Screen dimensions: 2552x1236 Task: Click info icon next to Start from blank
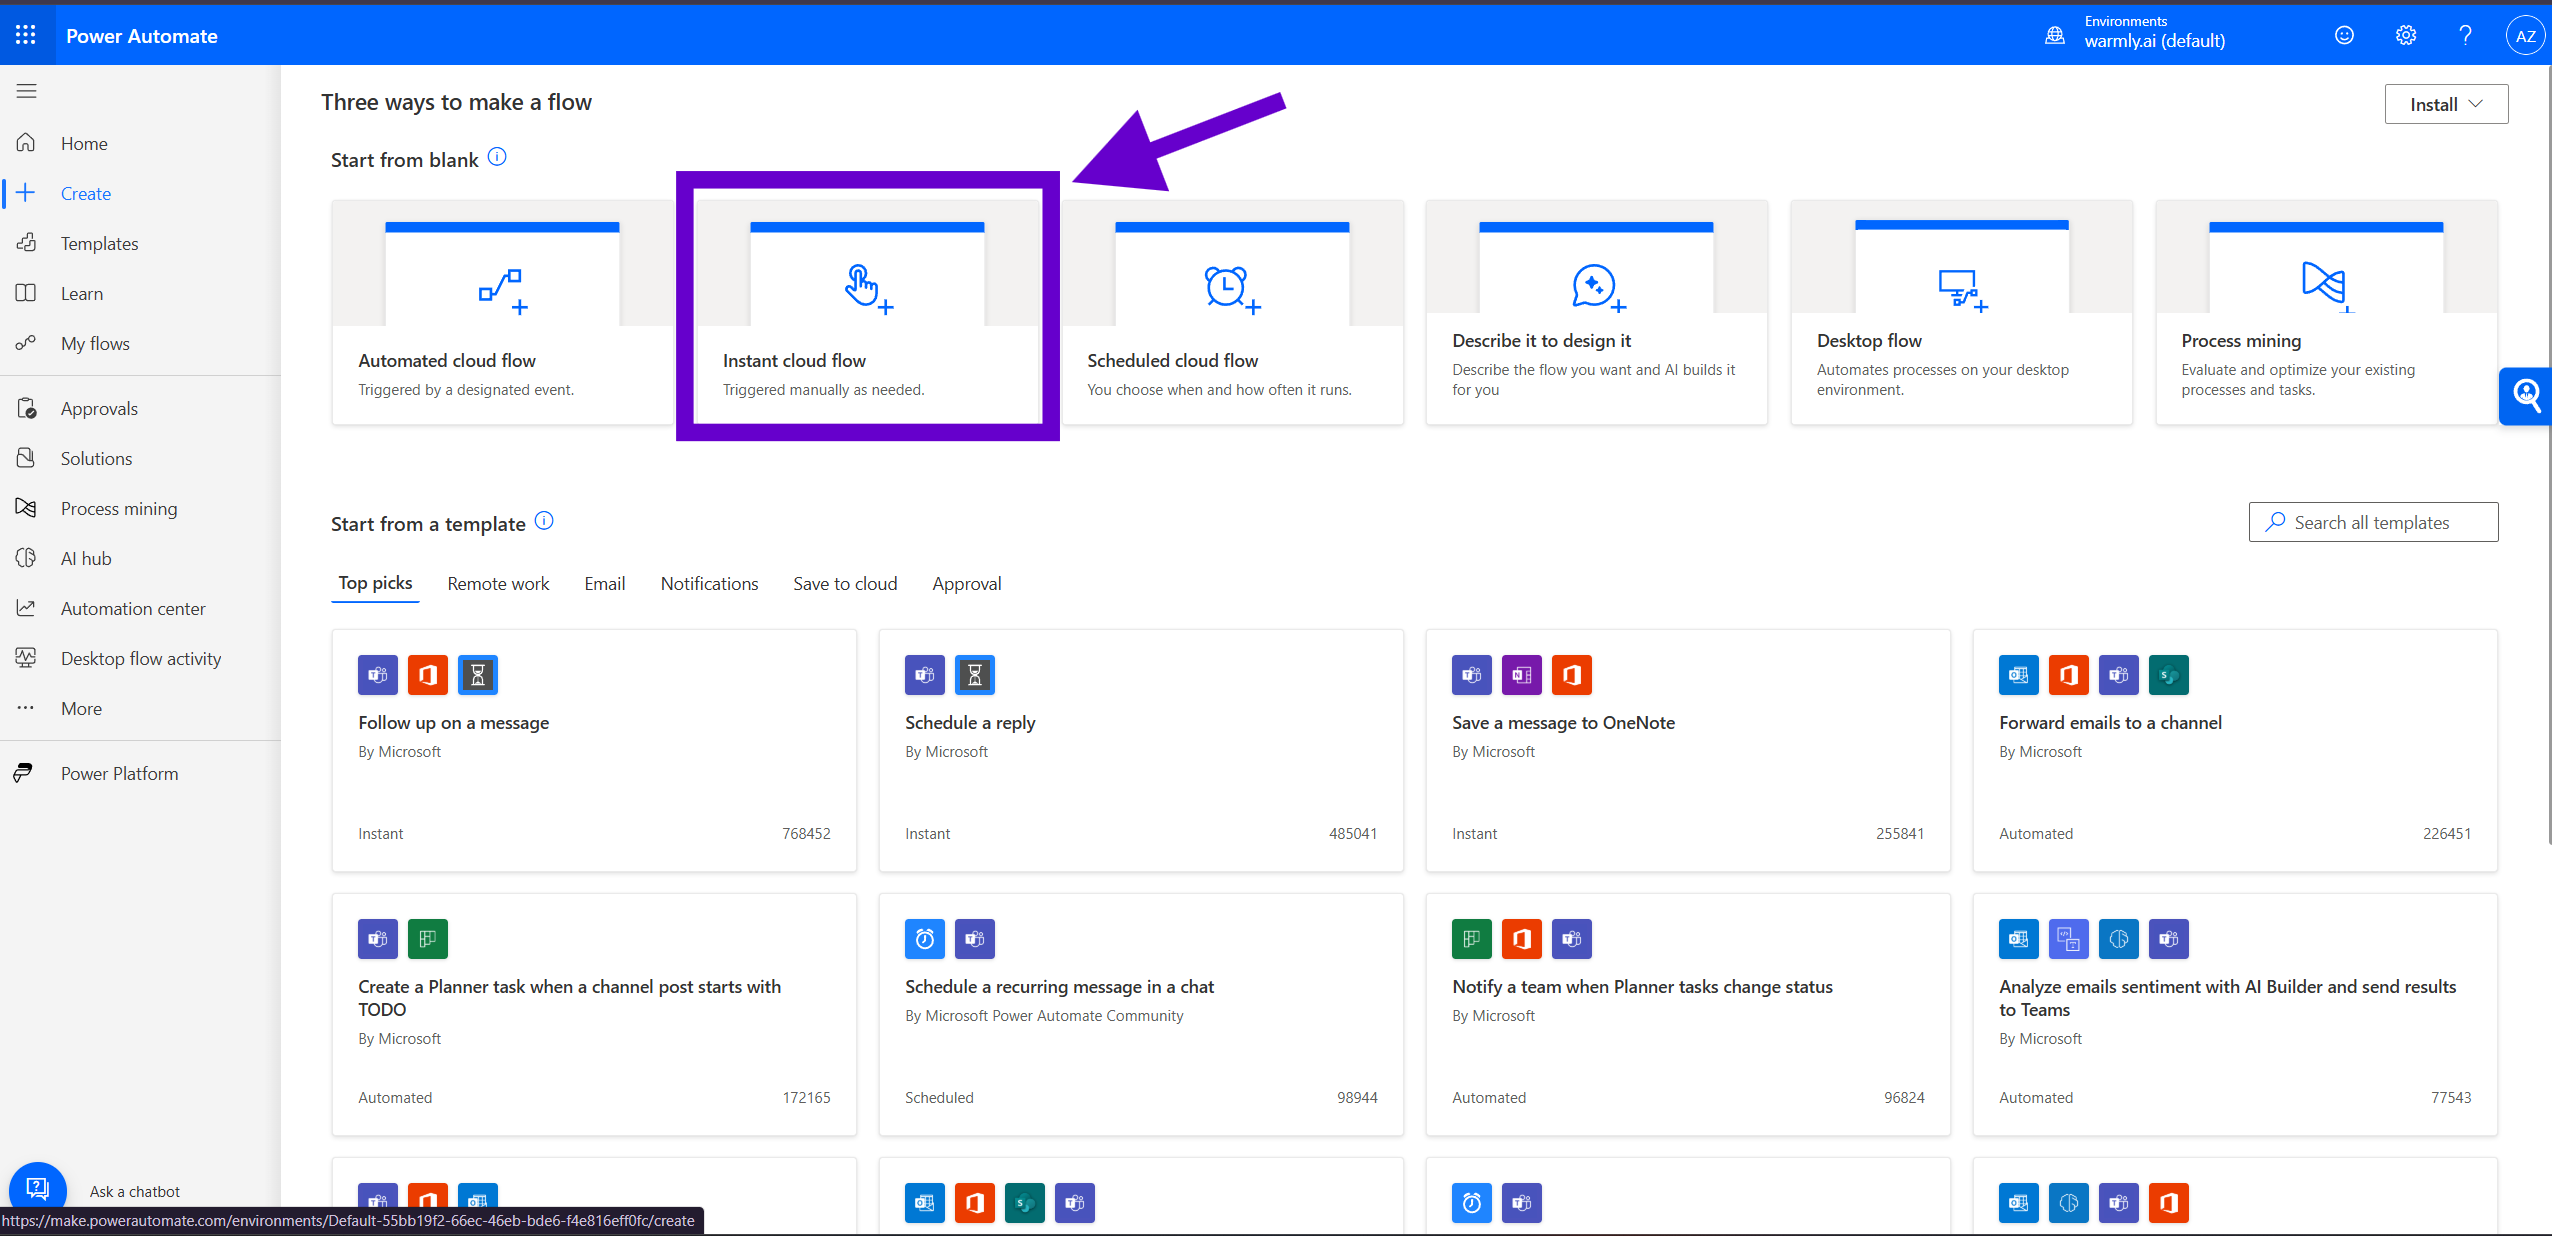point(497,157)
